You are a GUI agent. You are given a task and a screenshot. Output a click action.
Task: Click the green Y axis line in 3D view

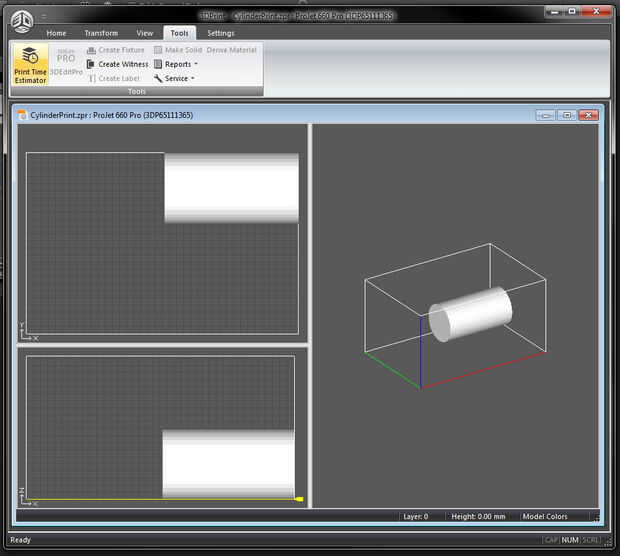pyautogui.click(x=393, y=371)
